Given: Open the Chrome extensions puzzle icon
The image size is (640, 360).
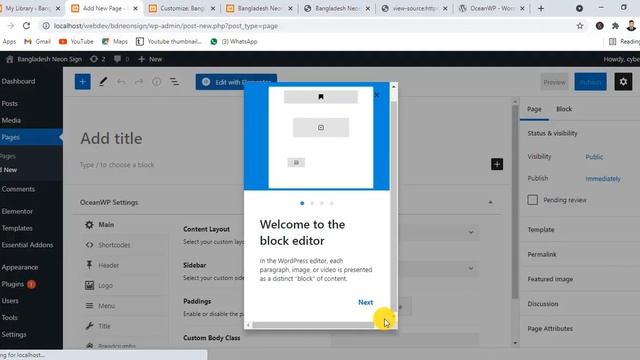Looking at the screenshot, I should point(615,26).
